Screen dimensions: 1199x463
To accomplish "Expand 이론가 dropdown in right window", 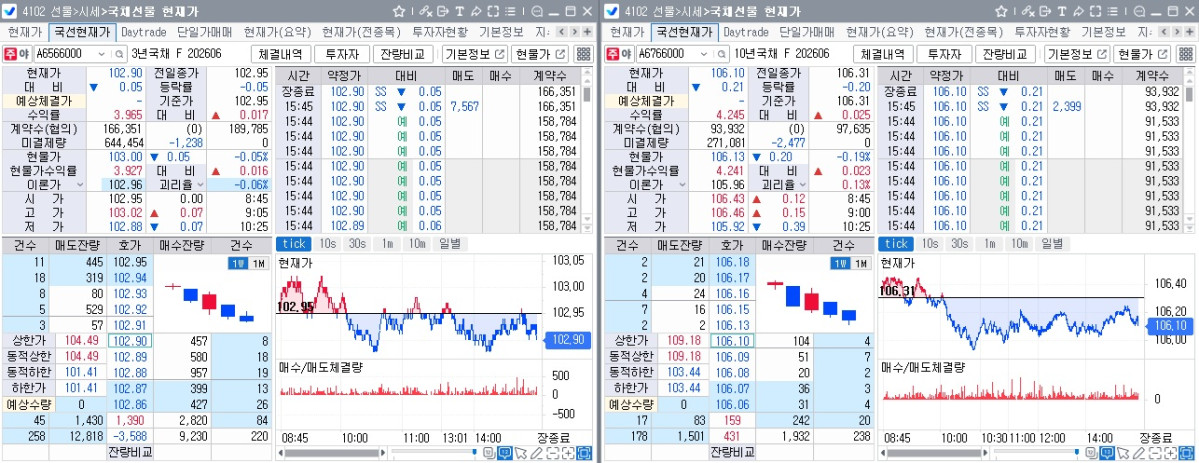I will (681, 184).
